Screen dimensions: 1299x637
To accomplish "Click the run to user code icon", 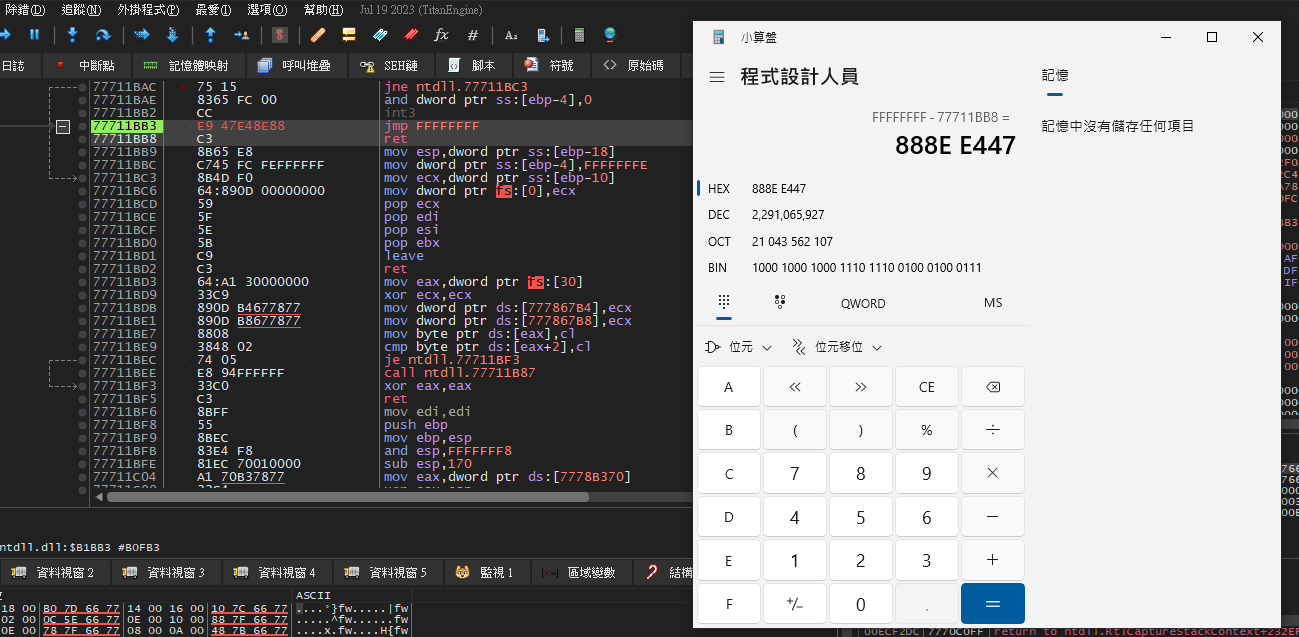I will point(241,35).
